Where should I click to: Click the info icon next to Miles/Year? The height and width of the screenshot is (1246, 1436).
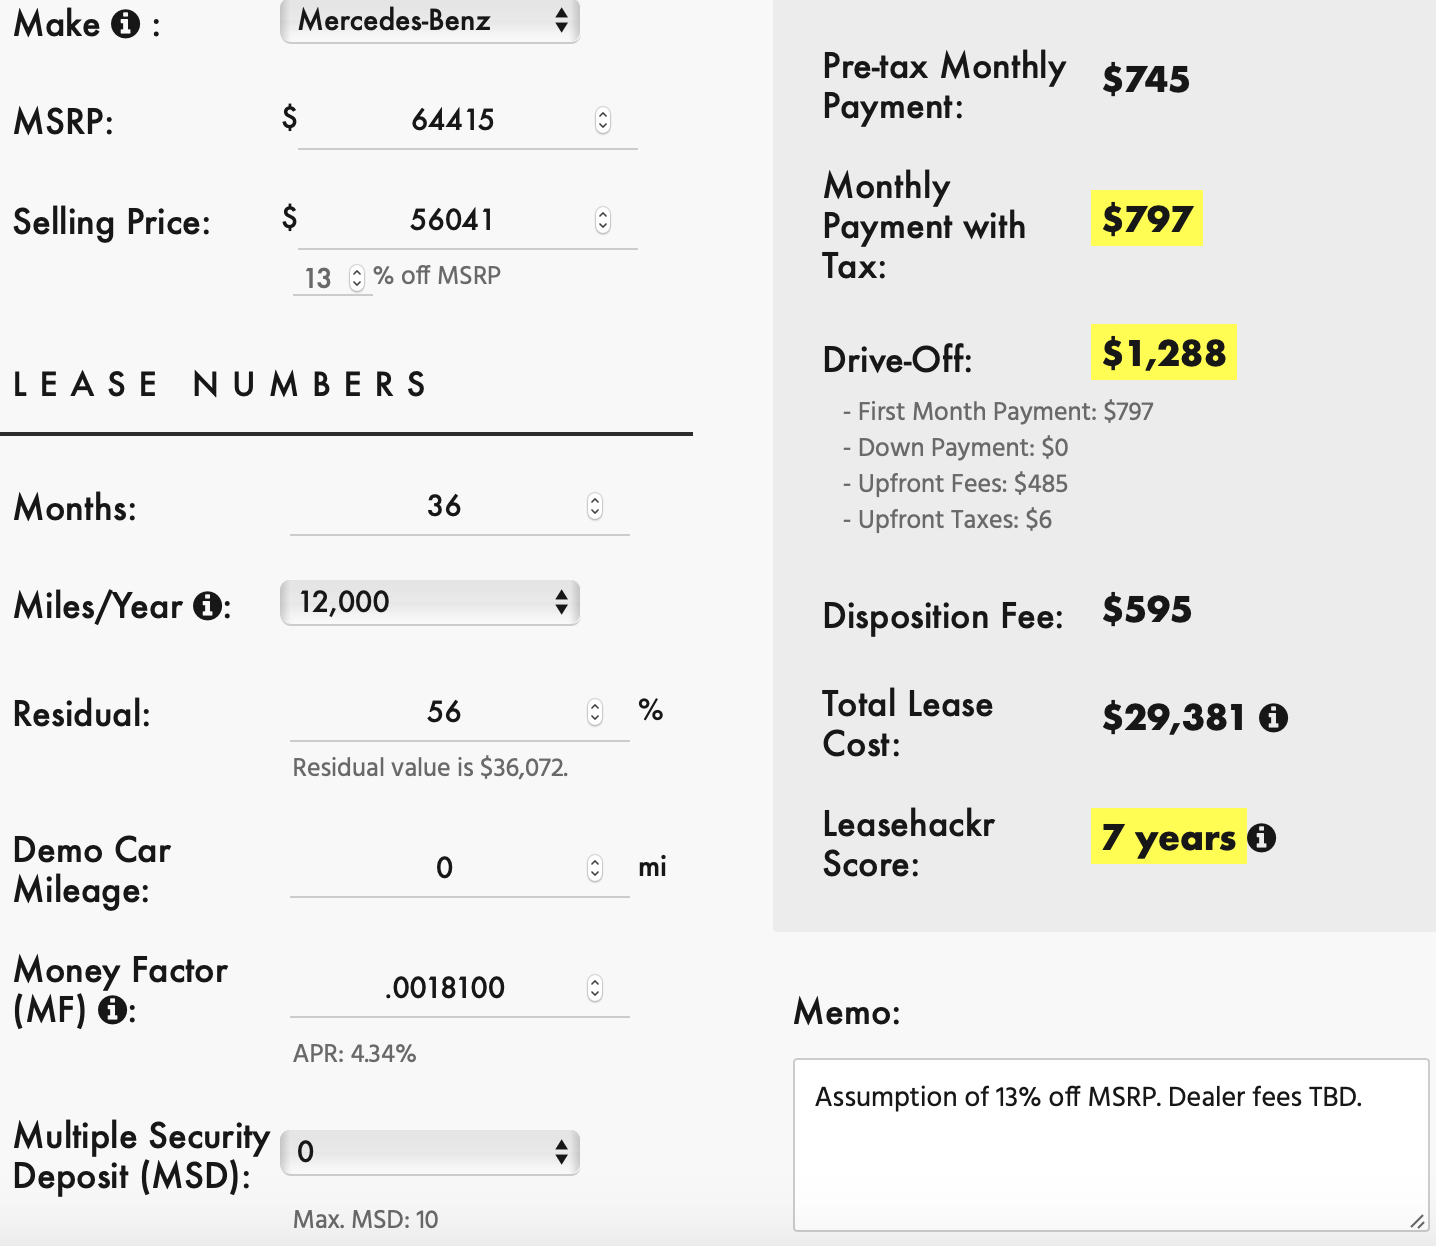click(x=207, y=605)
